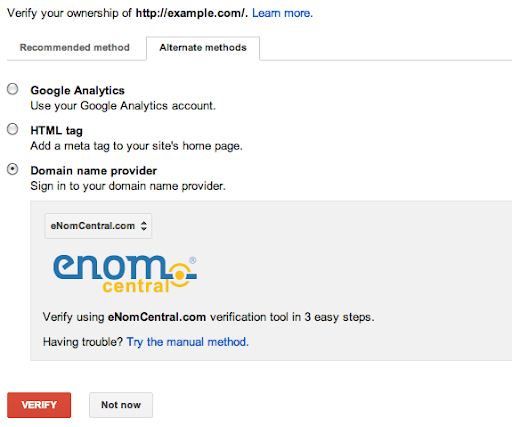This screenshot has width=512, height=427.
Task: Click the http://example.com/ URL text
Action: coord(191,13)
